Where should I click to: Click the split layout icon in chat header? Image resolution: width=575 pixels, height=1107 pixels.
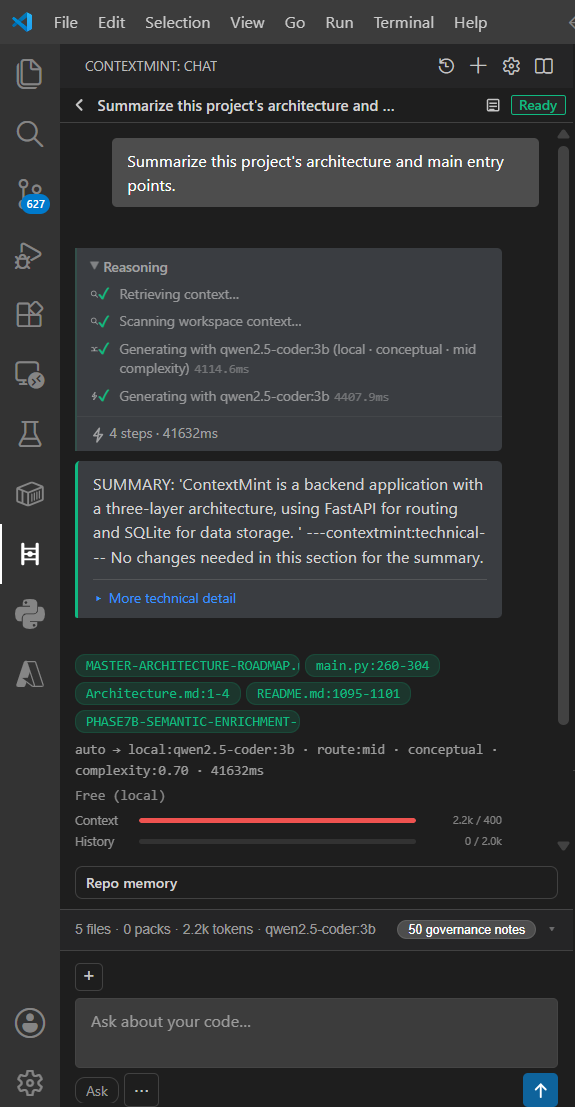point(543,66)
